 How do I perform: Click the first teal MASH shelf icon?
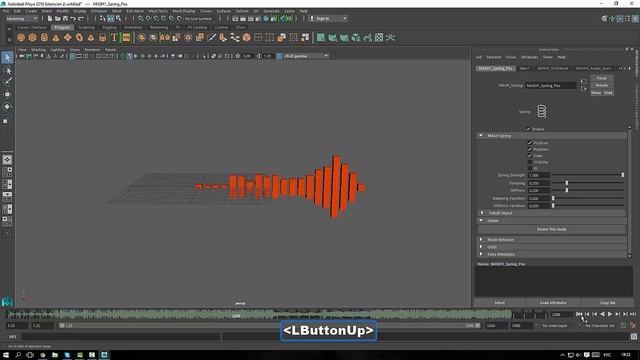[x=321, y=38]
